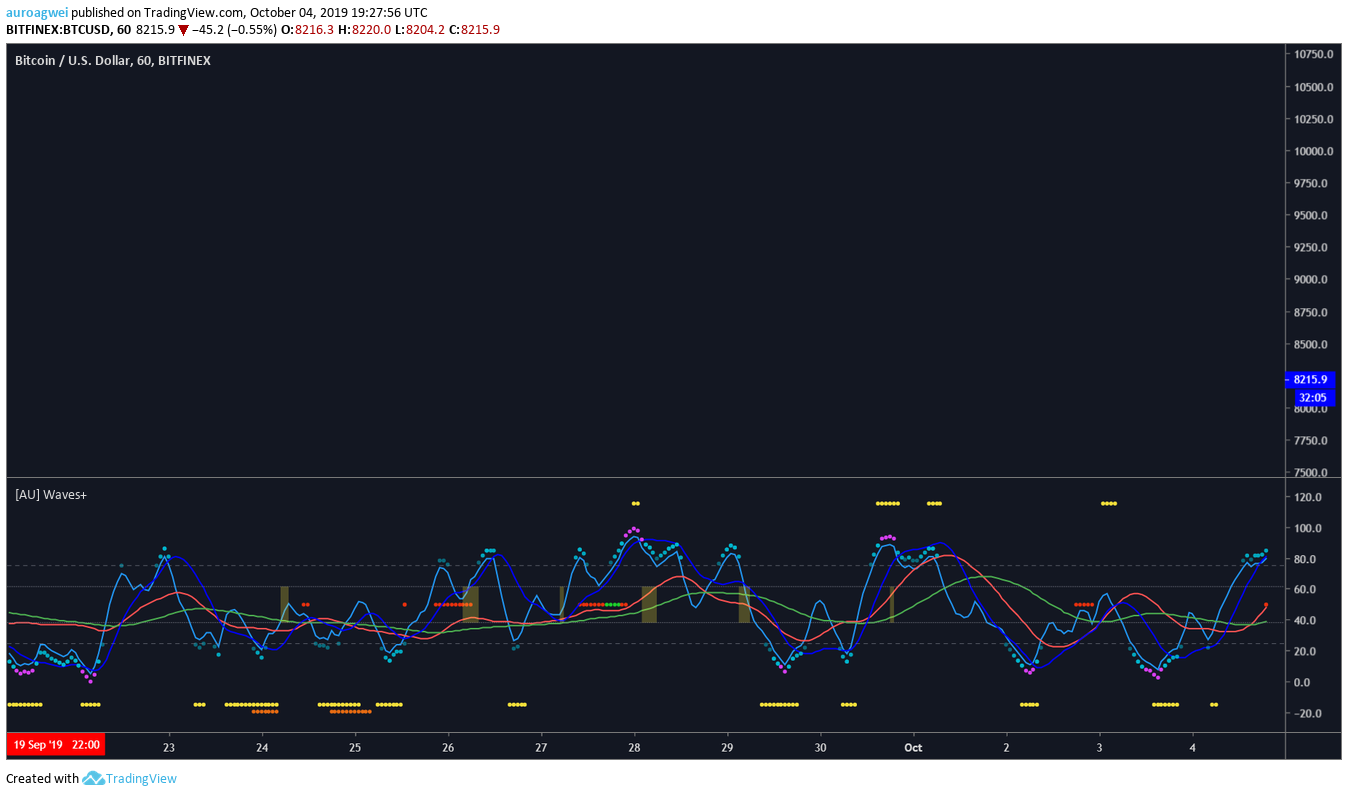Click the TradingView logo icon at bottom

tap(93, 778)
